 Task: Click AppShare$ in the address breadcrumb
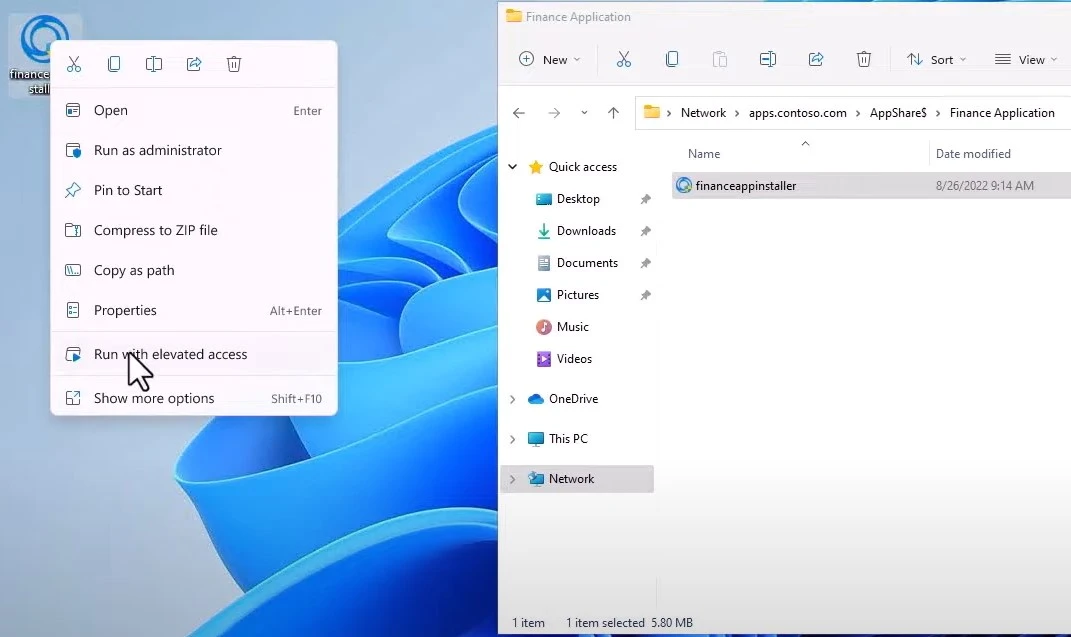(x=898, y=113)
